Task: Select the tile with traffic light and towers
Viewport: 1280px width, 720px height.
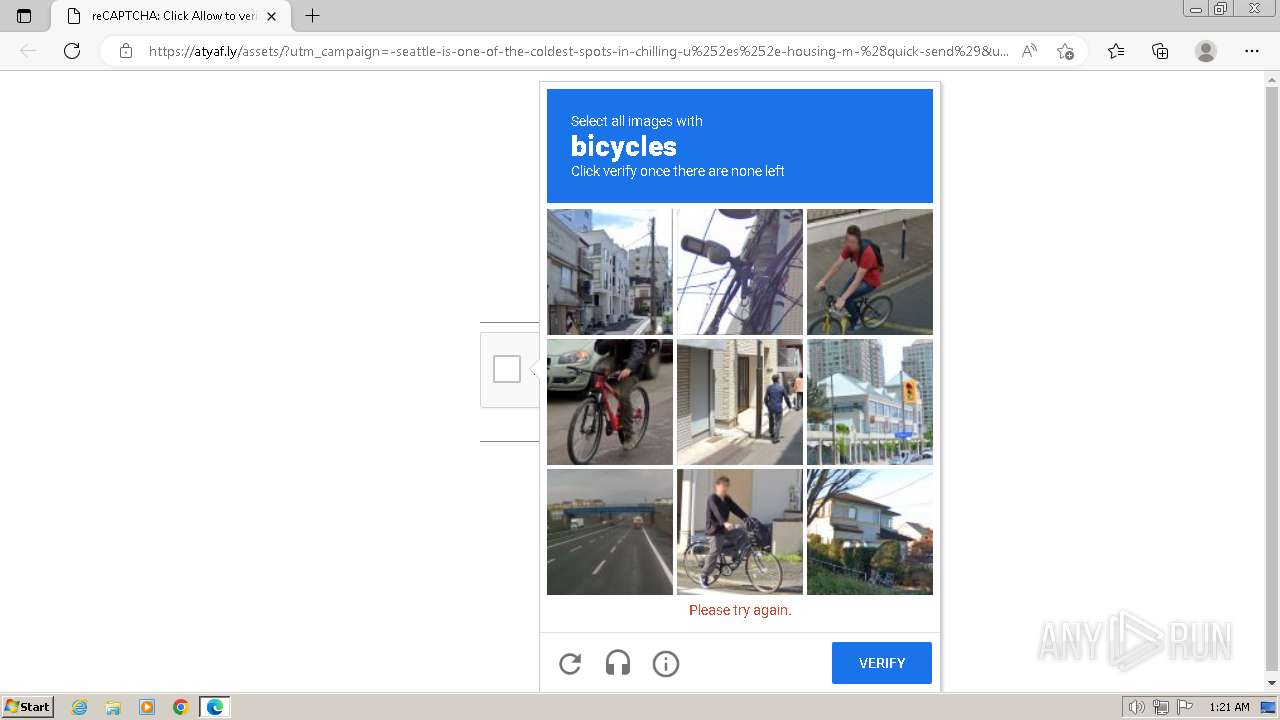Action: pyautogui.click(x=870, y=402)
